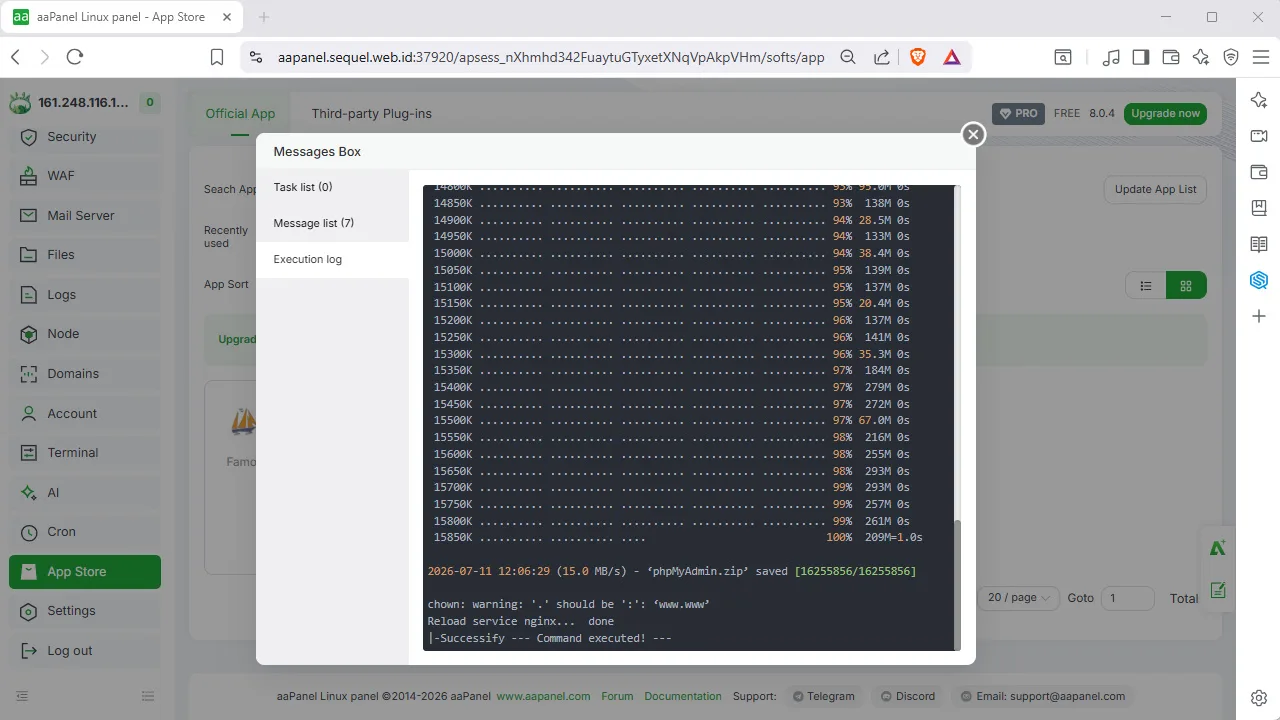Click the PRO badge in header

(x=1019, y=114)
